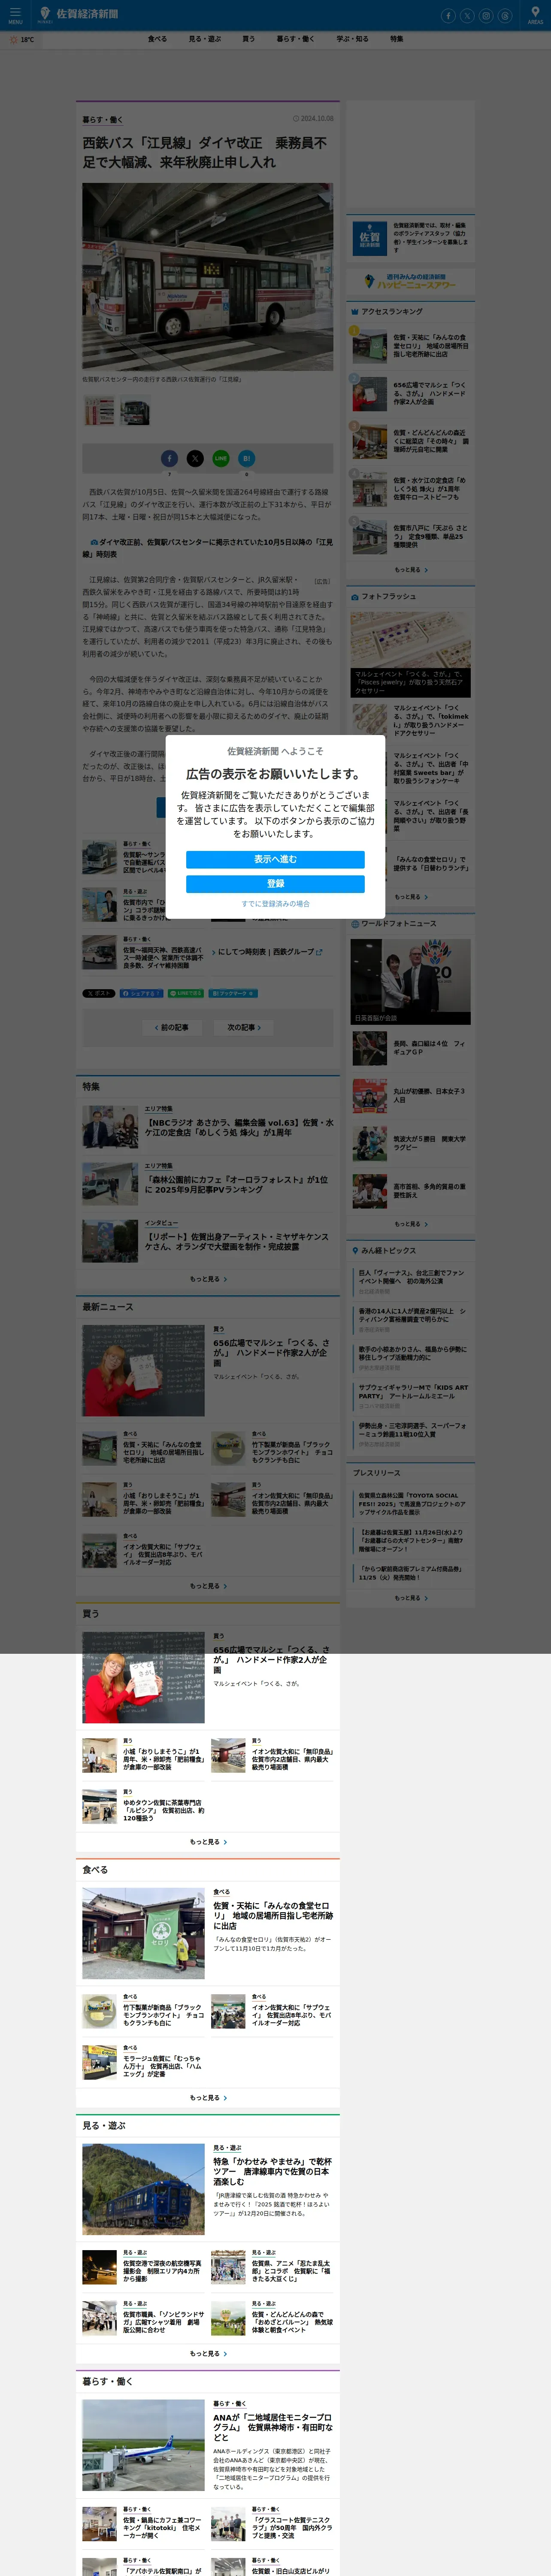The width and height of the screenshot is (551, 2576).
Task: Share article via round Facebook icon
Action: pos(169,458)
